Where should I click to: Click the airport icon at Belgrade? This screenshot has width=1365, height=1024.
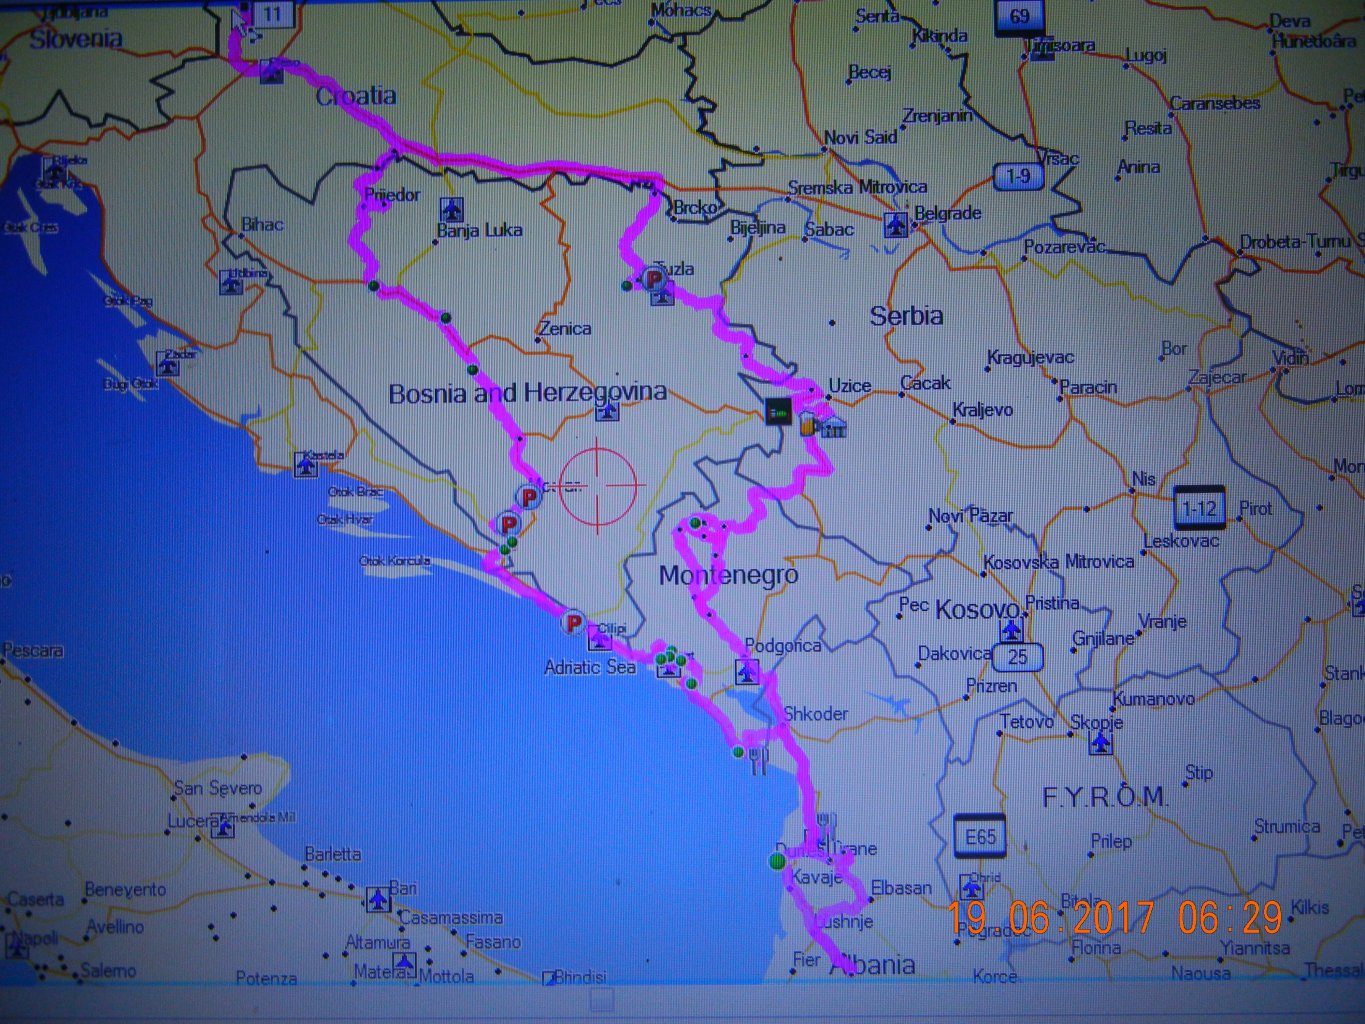896,224
